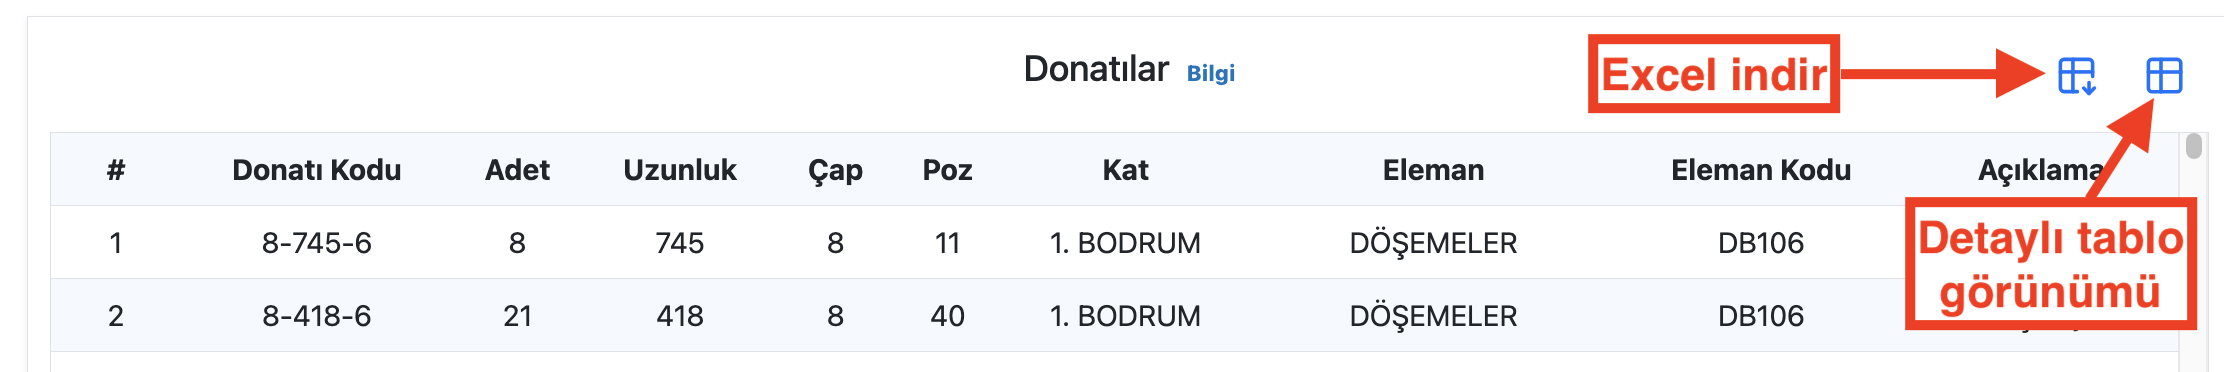Click DÖŞEMELER cell in second row
Image resolution: width=2224 pixels, height=372 pixels.
[x=1433, y=316]
